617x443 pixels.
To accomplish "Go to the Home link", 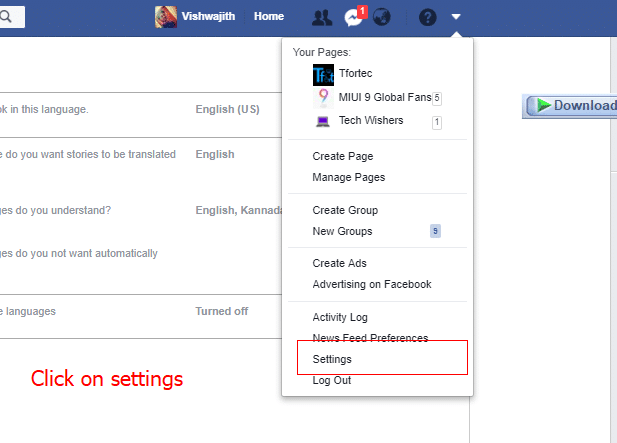I will pos(269,17).
